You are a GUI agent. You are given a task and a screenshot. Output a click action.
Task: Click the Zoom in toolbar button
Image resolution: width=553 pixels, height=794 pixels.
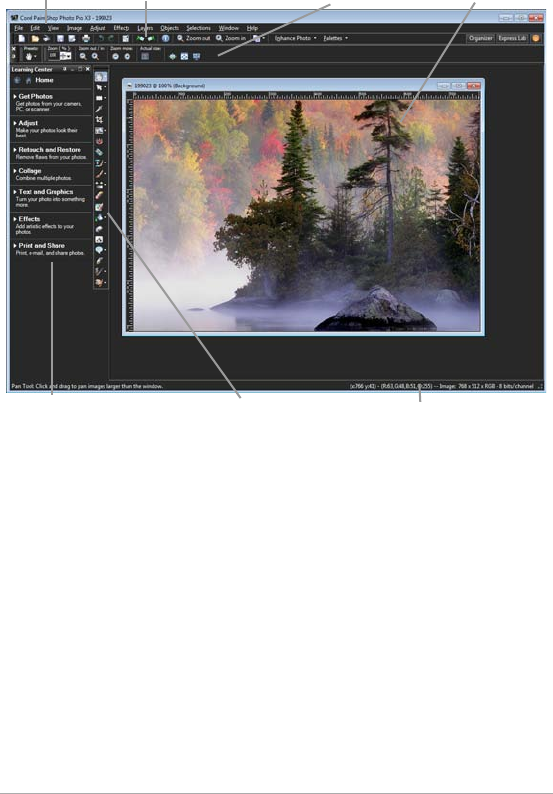pos(230,38)
